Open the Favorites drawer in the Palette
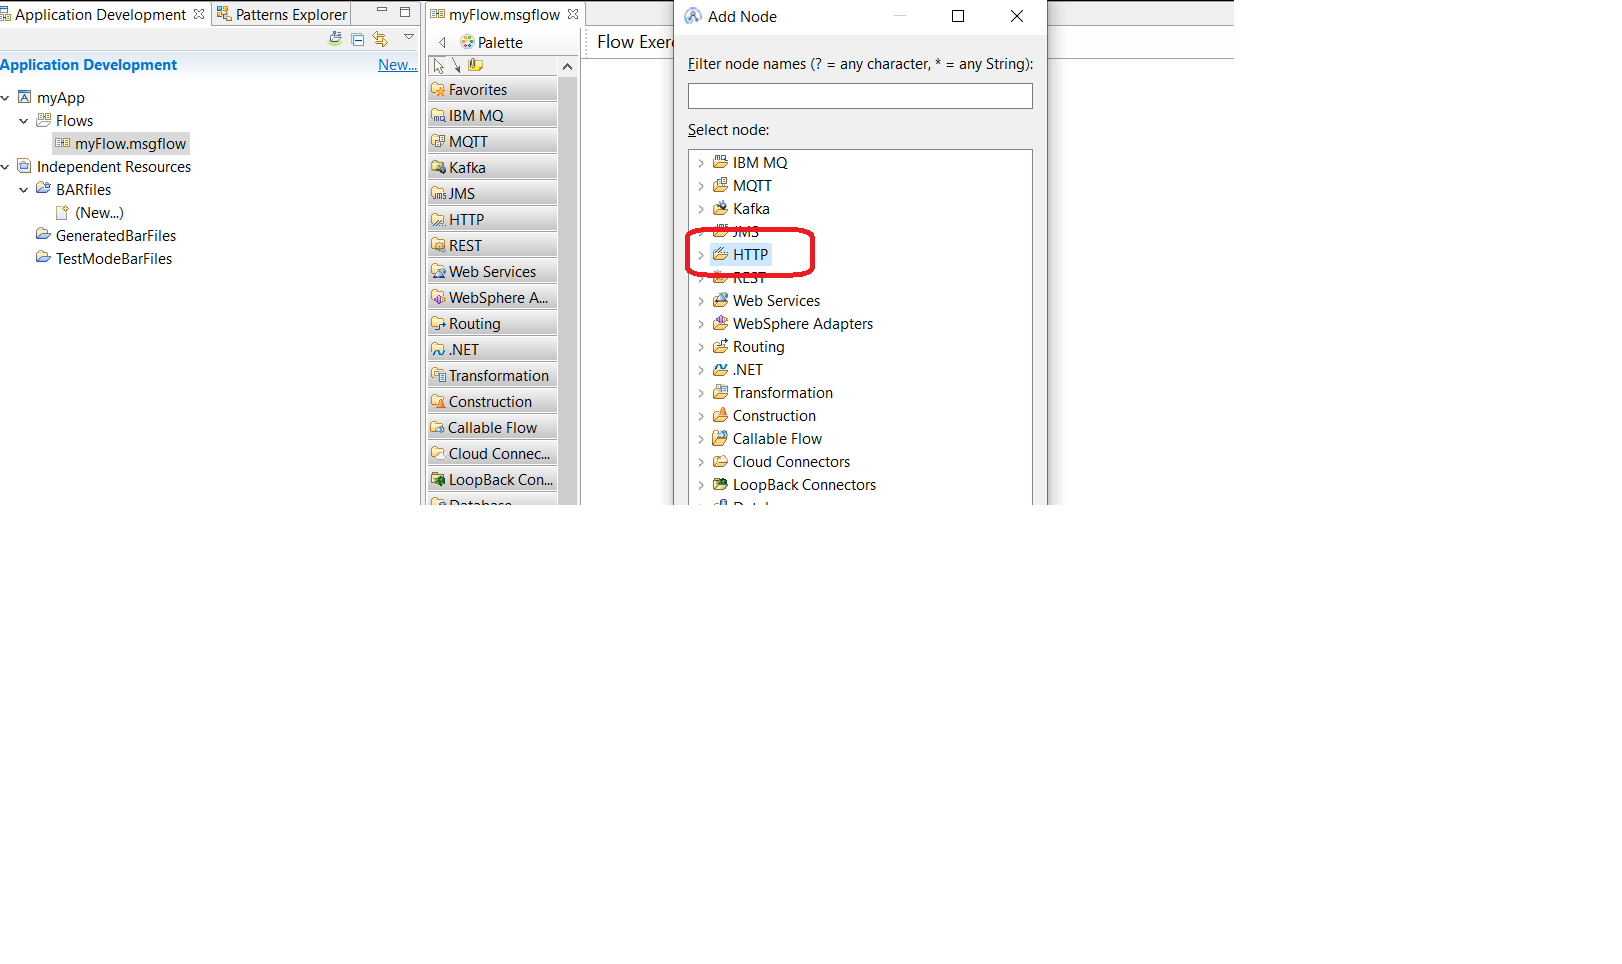 tap(492, 90)
